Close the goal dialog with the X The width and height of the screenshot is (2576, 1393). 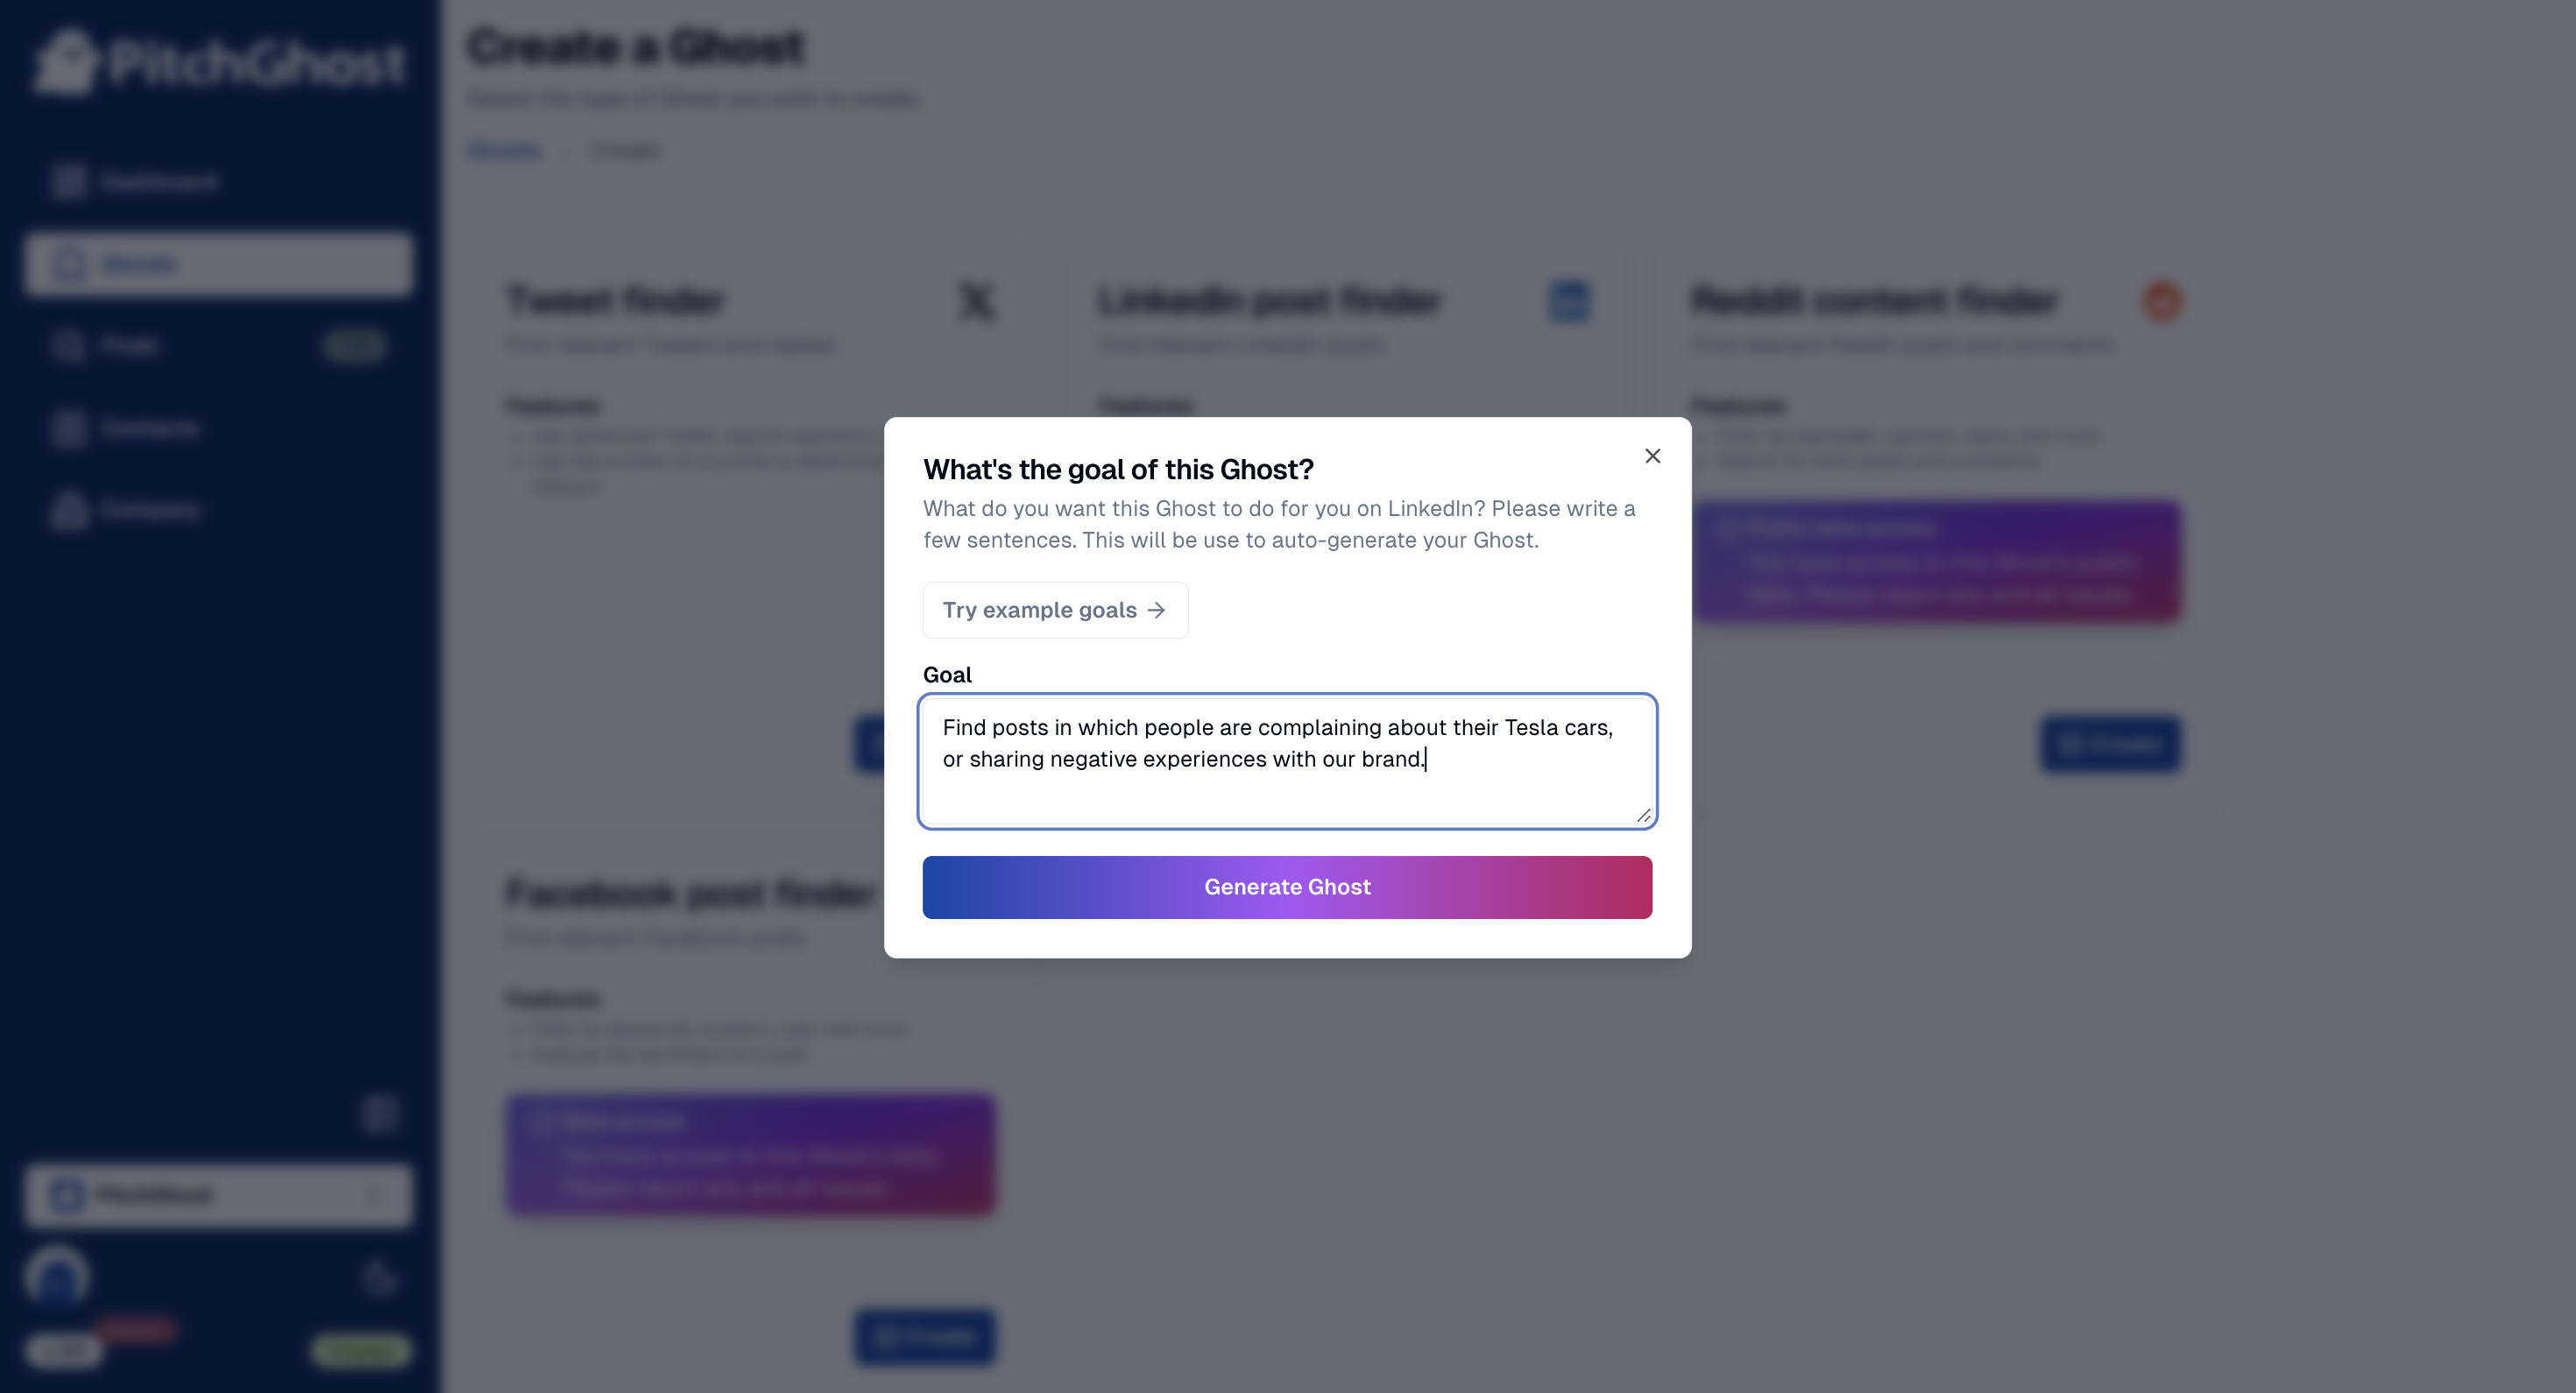click(x=1652, y=456)
